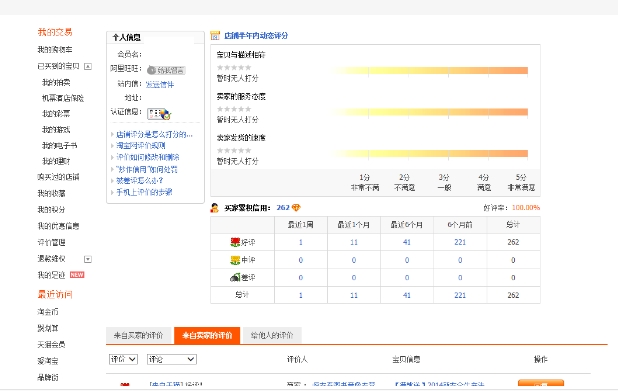
Task: Click 总计 row value 221
Action: click(460, 295)
